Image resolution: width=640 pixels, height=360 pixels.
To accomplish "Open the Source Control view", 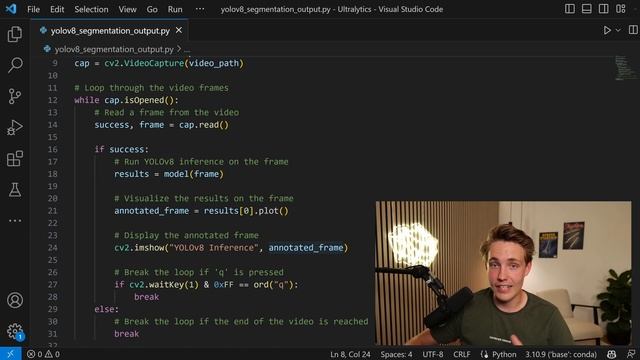I will [15, 96].
